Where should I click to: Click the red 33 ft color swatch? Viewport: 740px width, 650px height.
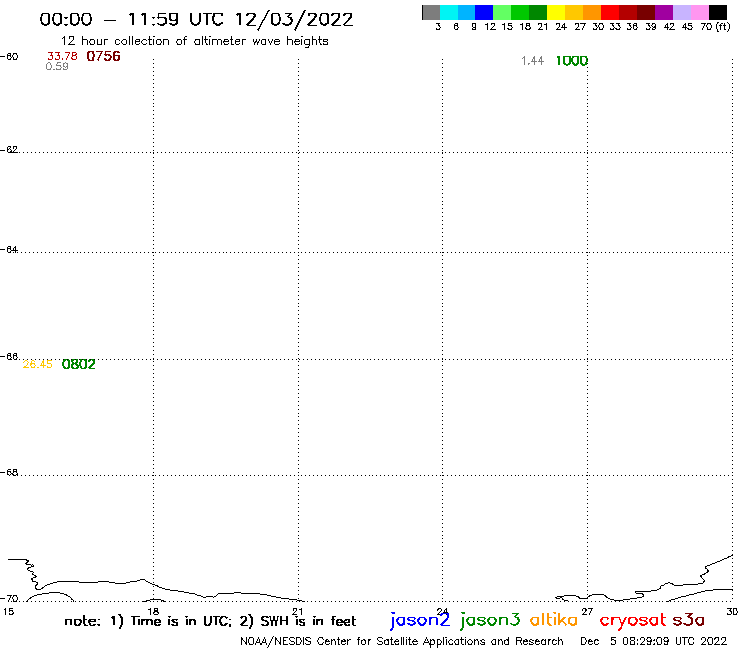610,12
